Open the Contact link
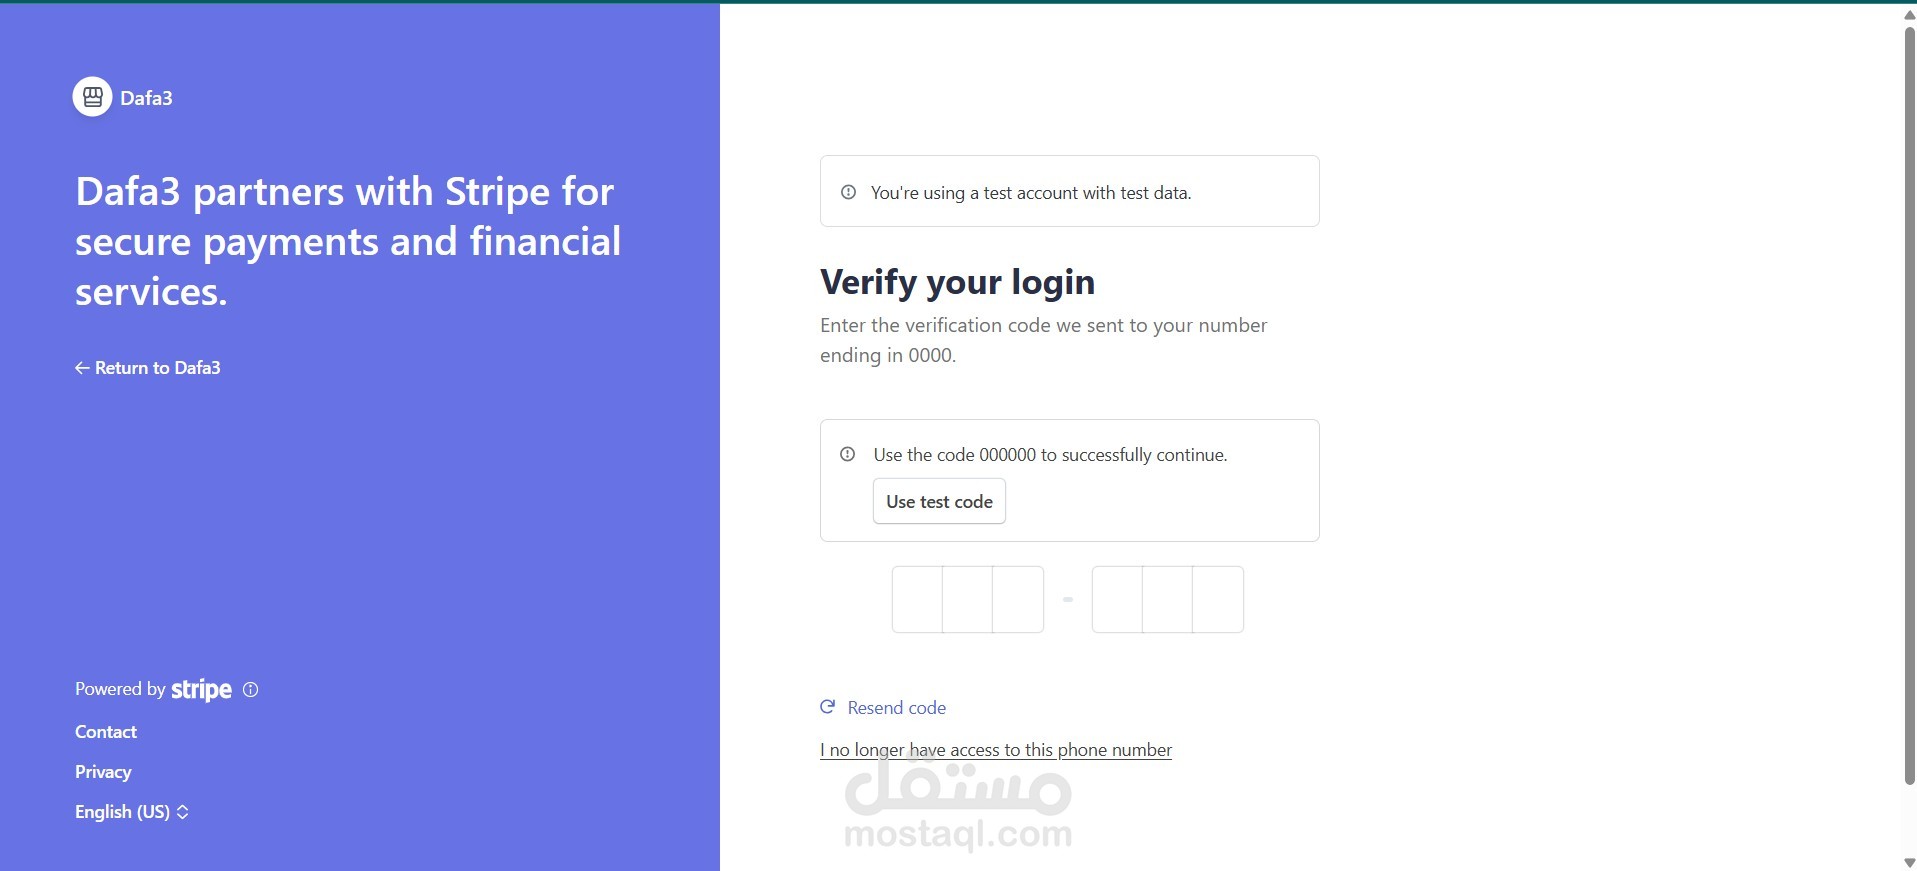This screenshot has height=871, width=1917. (106, 732)
